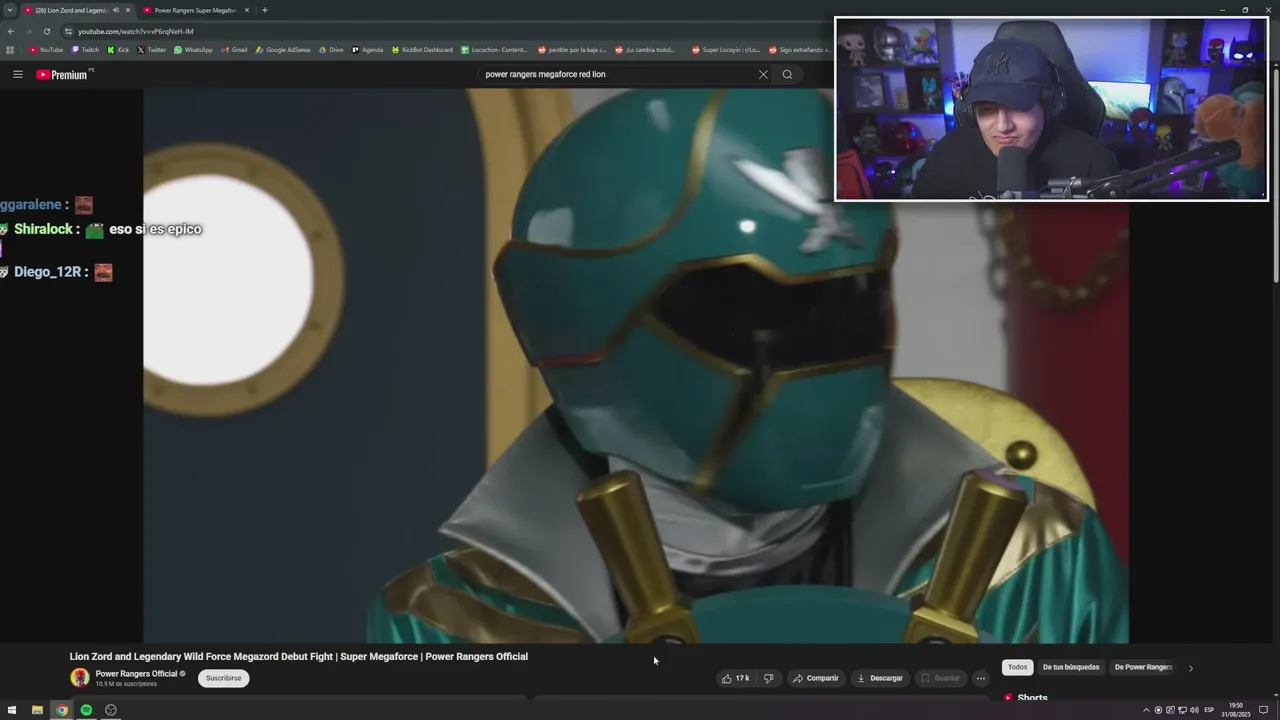Image resolution: width=1280 pixels, height=720 pixels.
Task: Open the apps grid in the bookmarks bar
Action: coord(10,50)
